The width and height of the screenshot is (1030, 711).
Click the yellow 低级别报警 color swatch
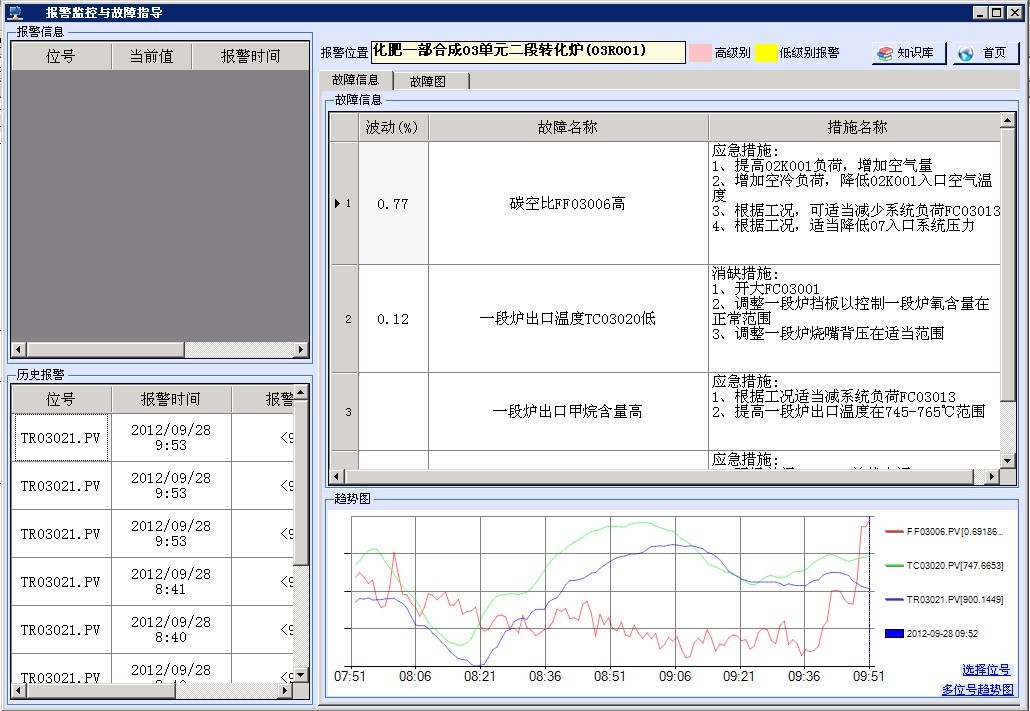coord(766,53)
